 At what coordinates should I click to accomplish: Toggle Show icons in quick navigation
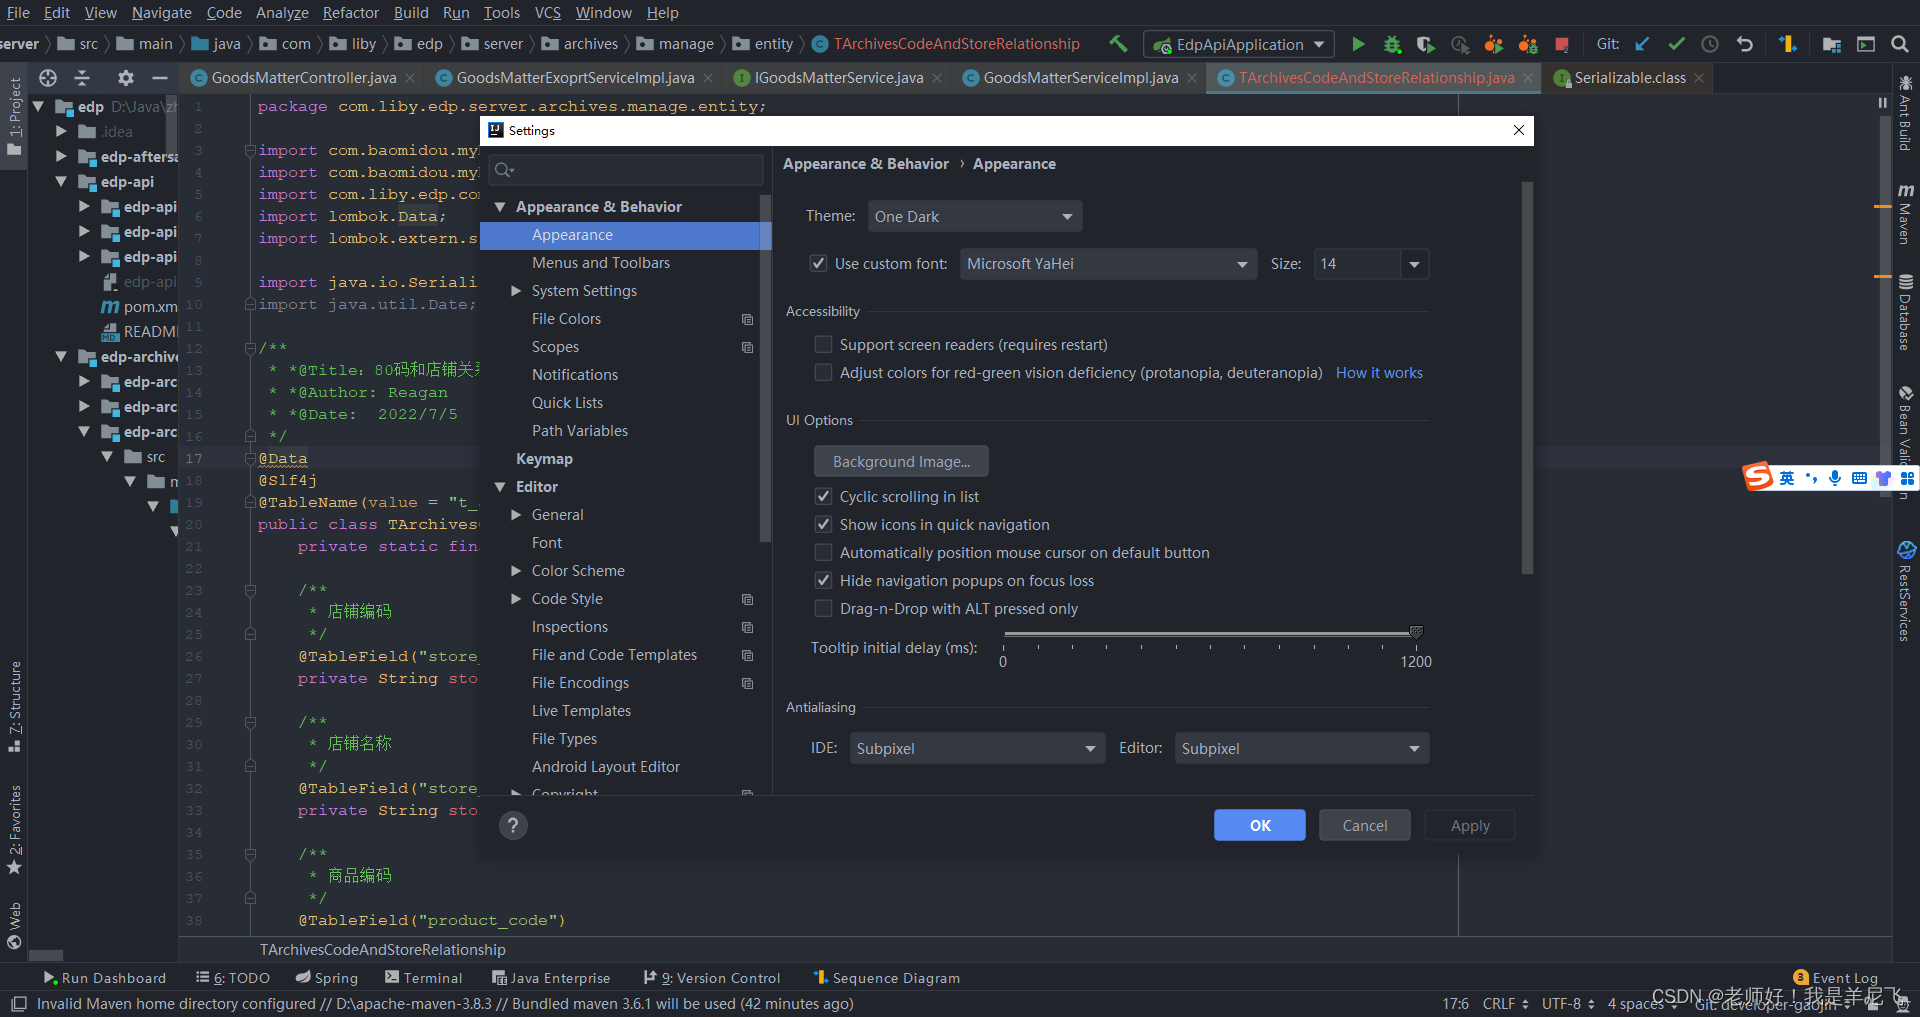click(x=823, y=524)
